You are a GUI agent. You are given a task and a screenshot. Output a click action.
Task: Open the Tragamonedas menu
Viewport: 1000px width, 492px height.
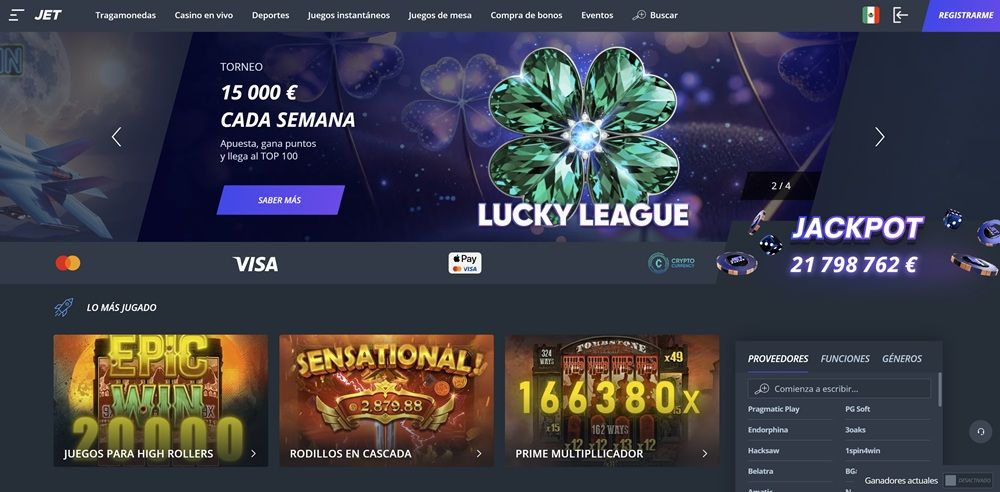[126, 15]
